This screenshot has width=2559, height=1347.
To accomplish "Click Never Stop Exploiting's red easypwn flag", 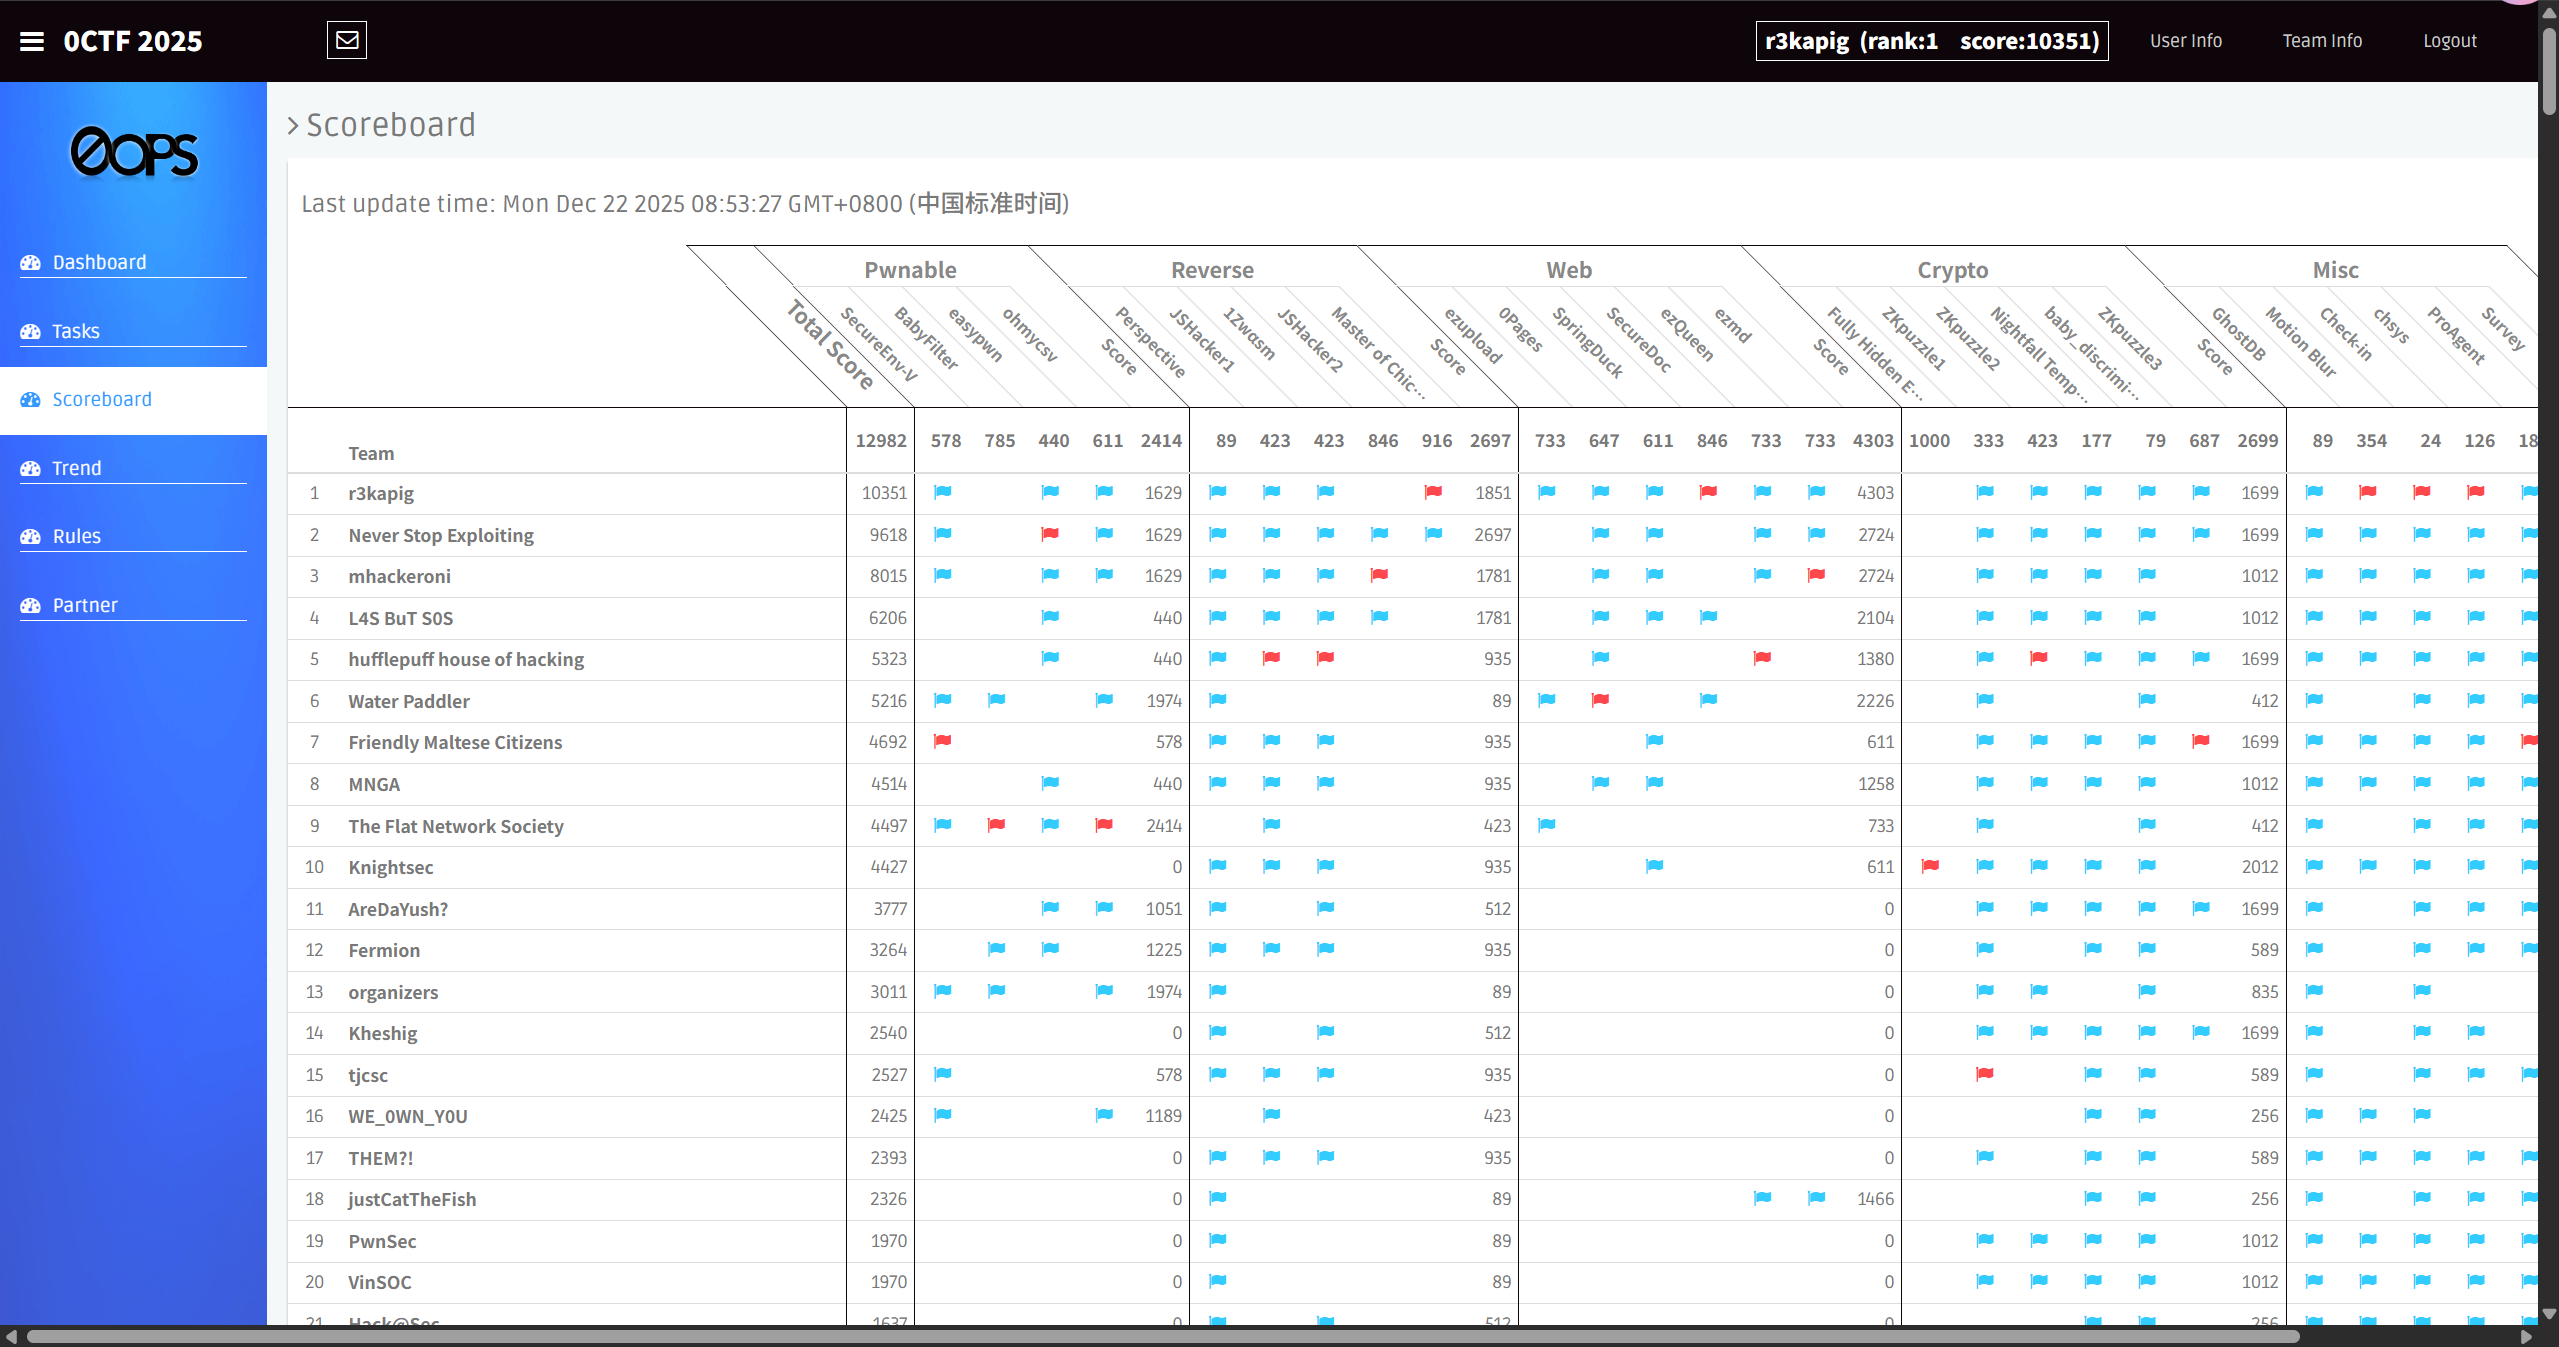I will [x=1050, y=534].
